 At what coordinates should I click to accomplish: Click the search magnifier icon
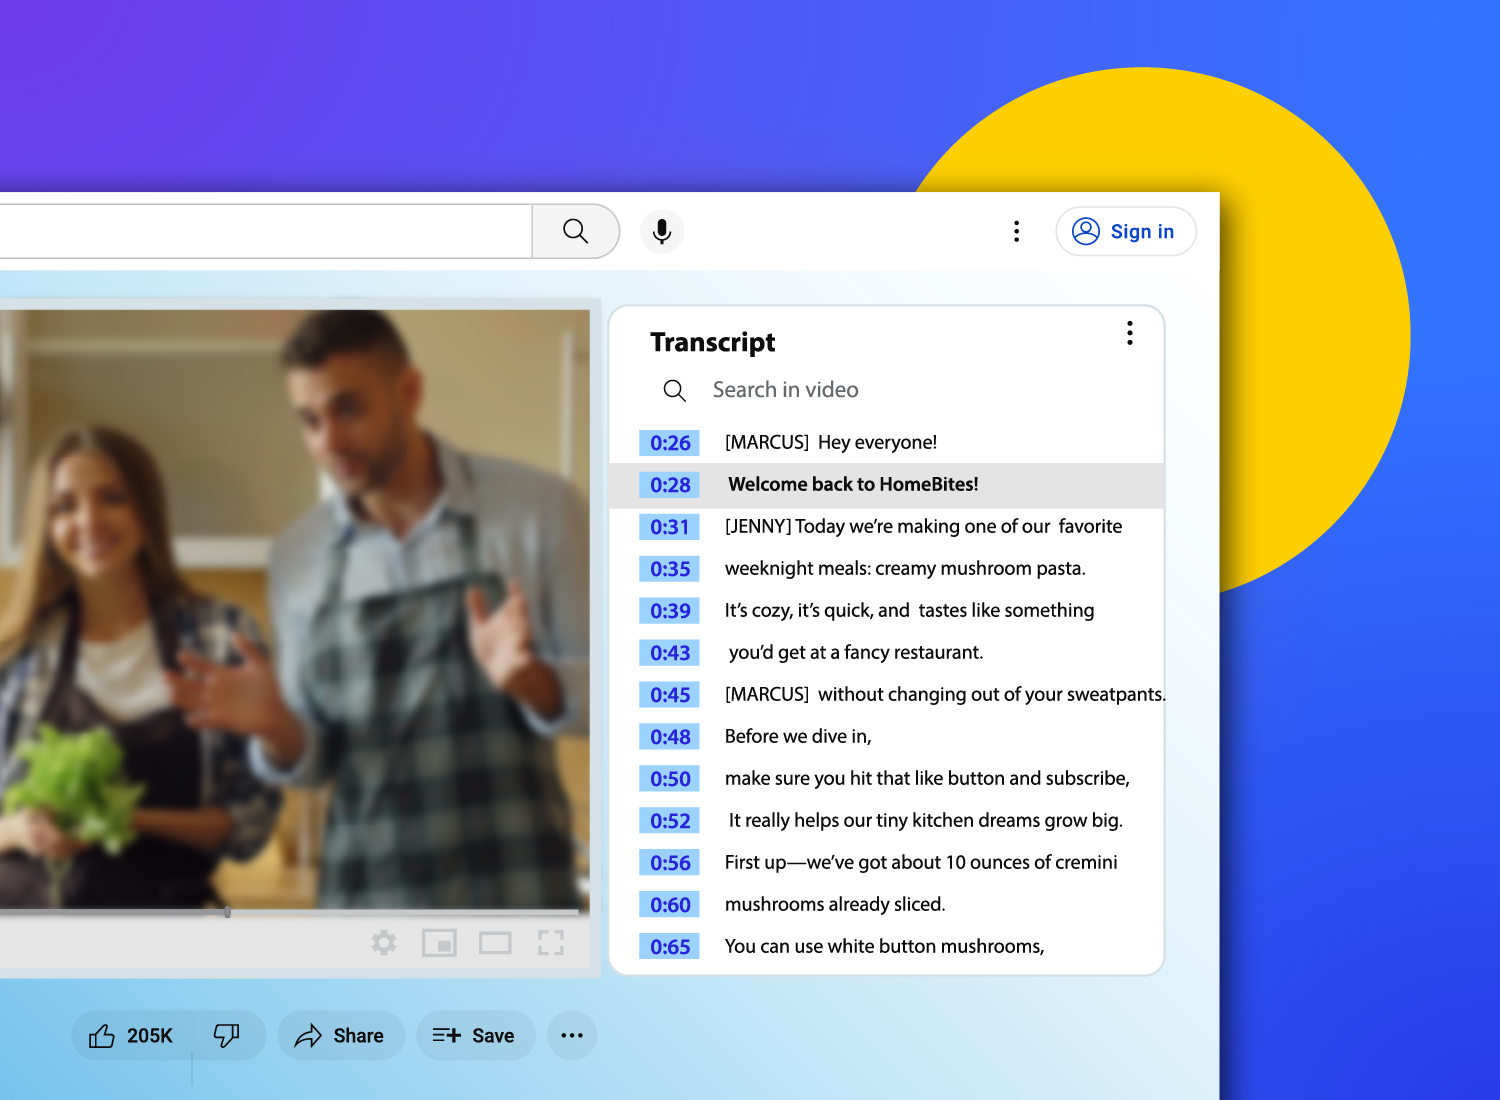[575, 231]
